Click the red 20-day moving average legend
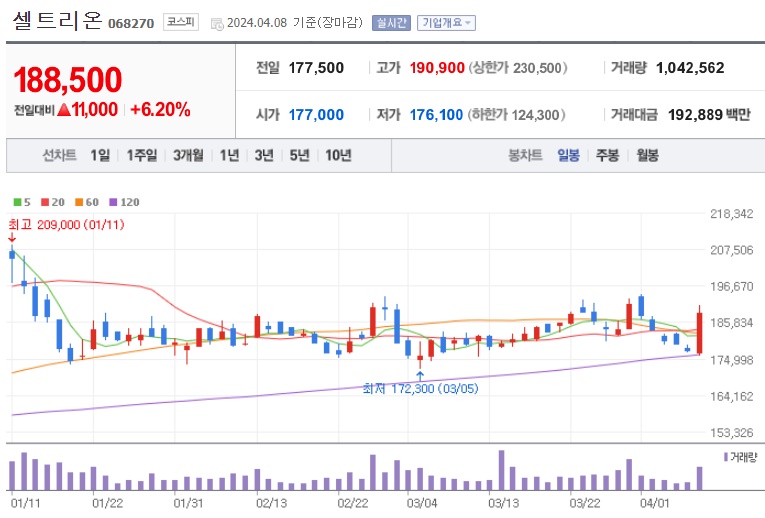 point(53,202)
